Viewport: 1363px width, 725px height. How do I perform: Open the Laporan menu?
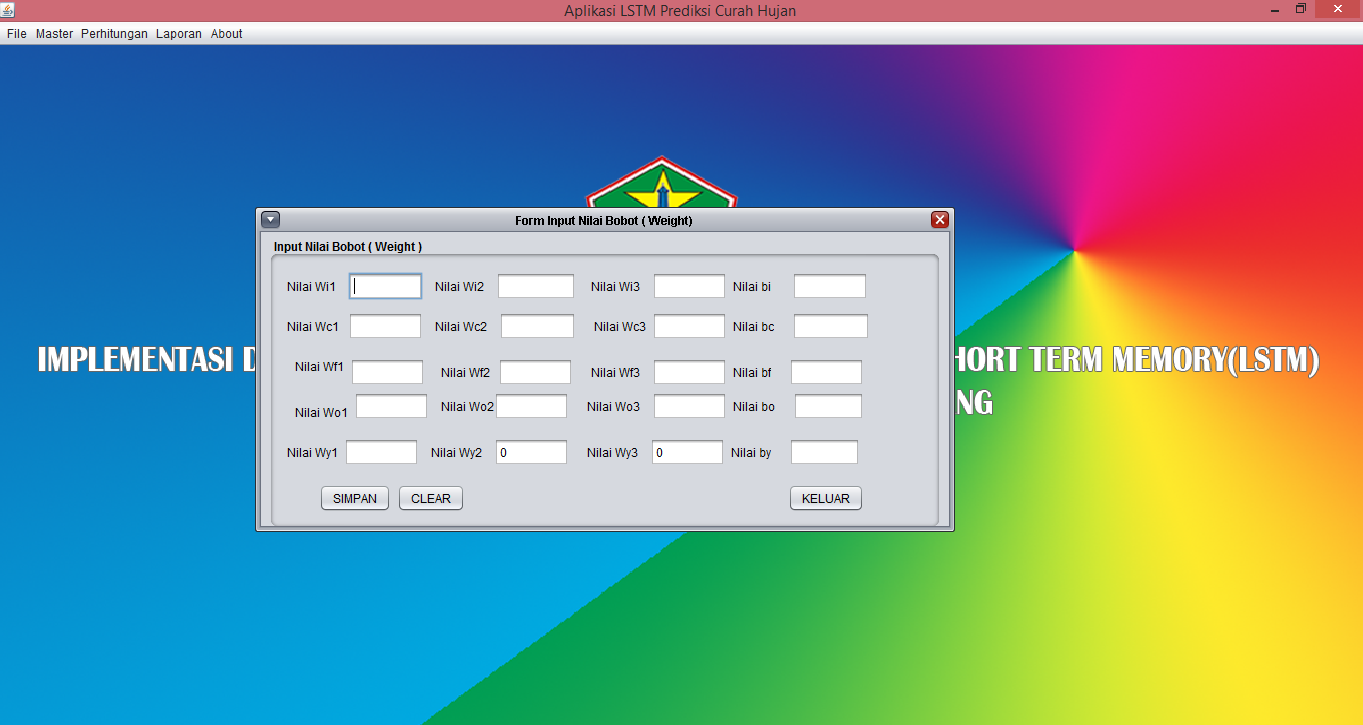tap(178, 33)
